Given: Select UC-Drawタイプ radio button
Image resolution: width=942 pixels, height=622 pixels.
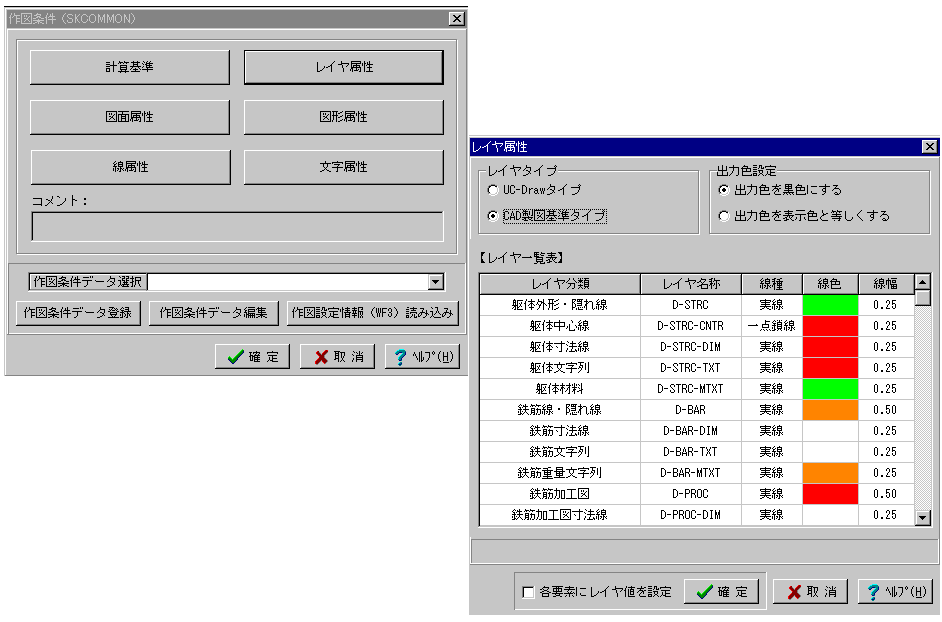Looking at the screenshot, I should point(492,190).
